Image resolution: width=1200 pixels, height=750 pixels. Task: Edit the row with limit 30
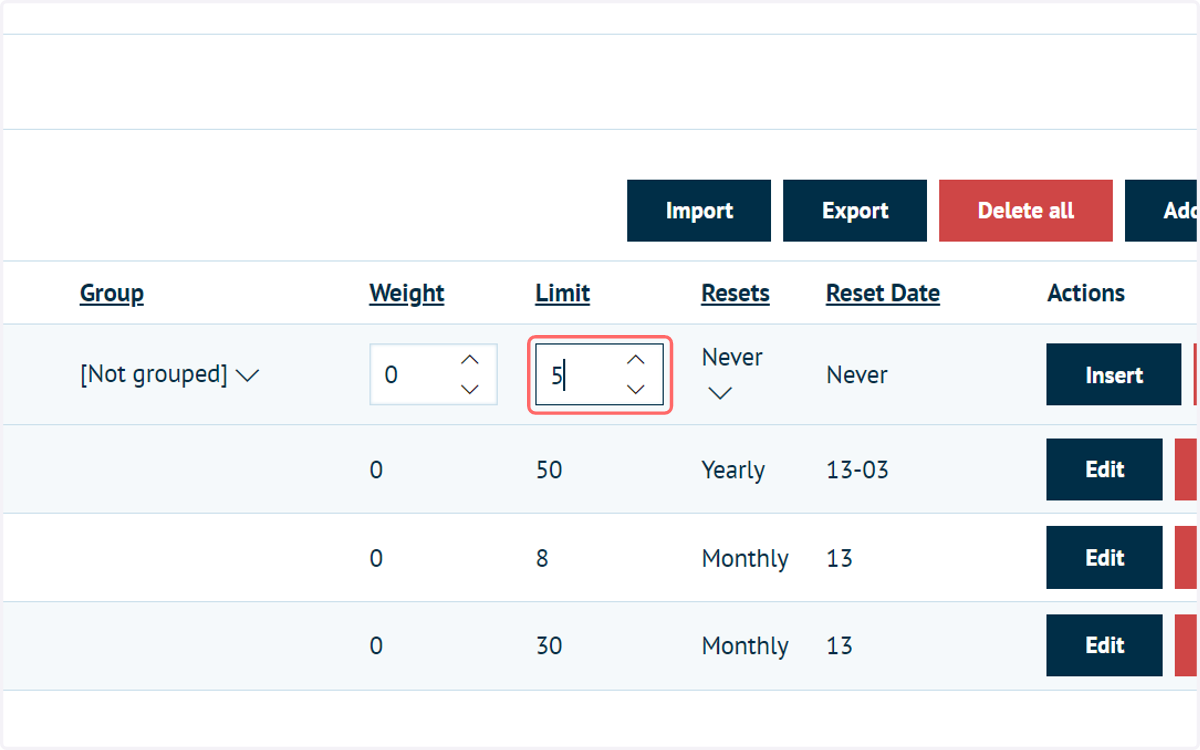[x=1105, y=646]
